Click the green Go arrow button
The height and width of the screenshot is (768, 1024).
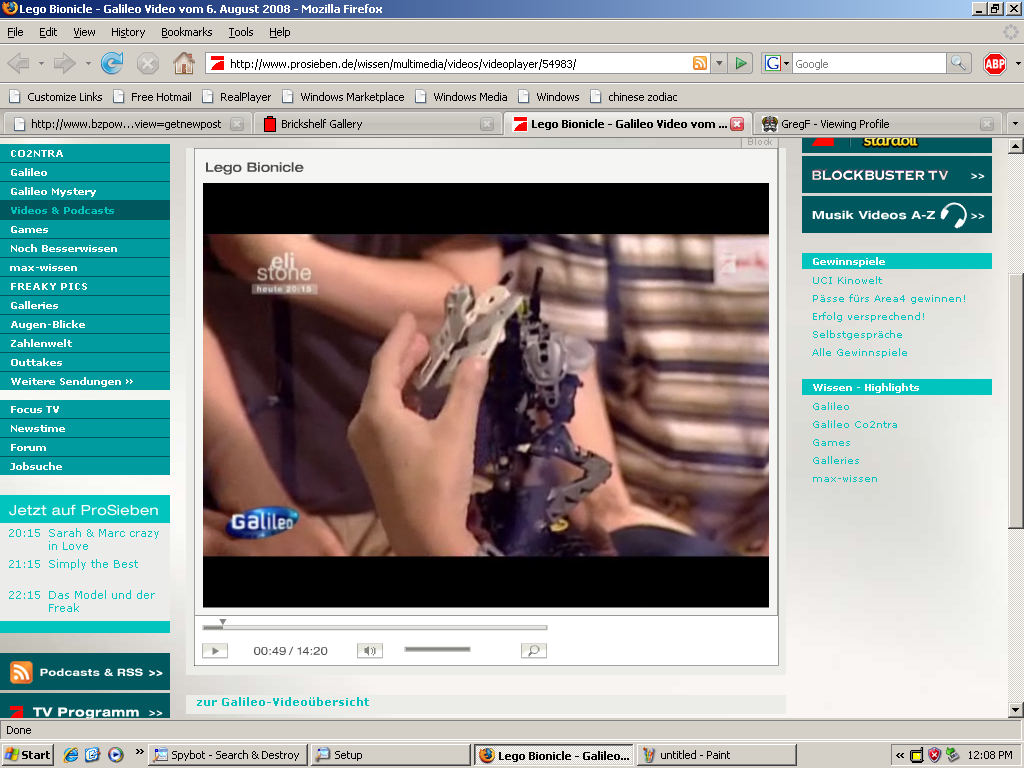pyautogui.click(x=741, y=63)
